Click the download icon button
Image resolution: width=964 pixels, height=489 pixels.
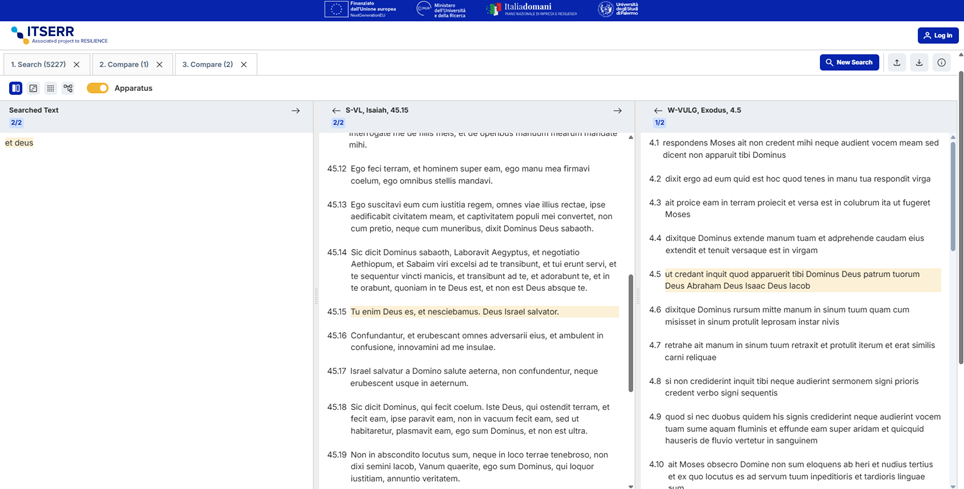point(919,63)
